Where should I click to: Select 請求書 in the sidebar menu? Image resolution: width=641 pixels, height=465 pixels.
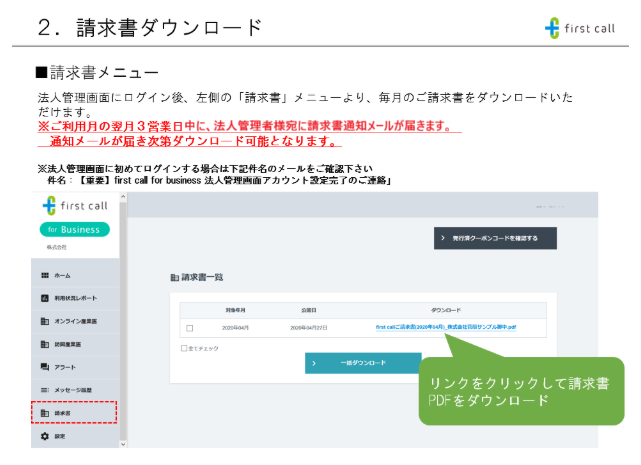[x=74, y=413]
